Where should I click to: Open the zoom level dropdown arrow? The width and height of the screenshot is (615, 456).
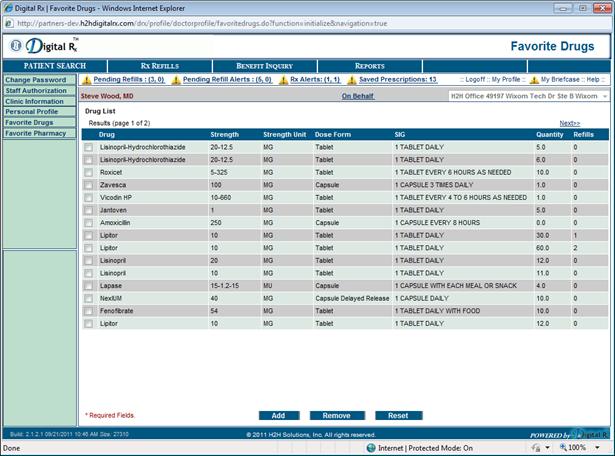coord(604,448)
